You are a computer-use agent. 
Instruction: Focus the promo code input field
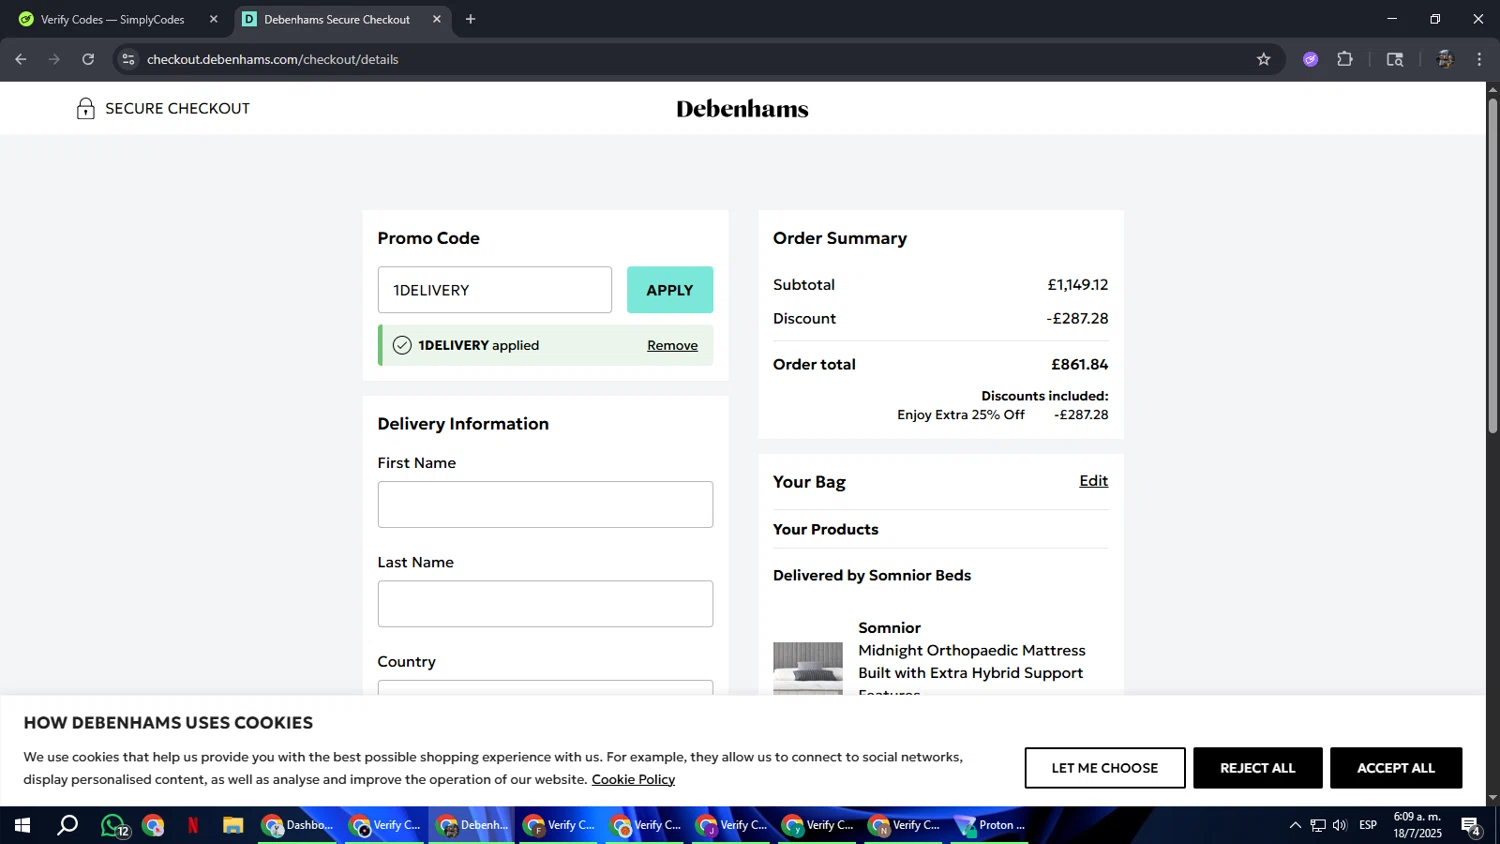(x=495, y=290)
